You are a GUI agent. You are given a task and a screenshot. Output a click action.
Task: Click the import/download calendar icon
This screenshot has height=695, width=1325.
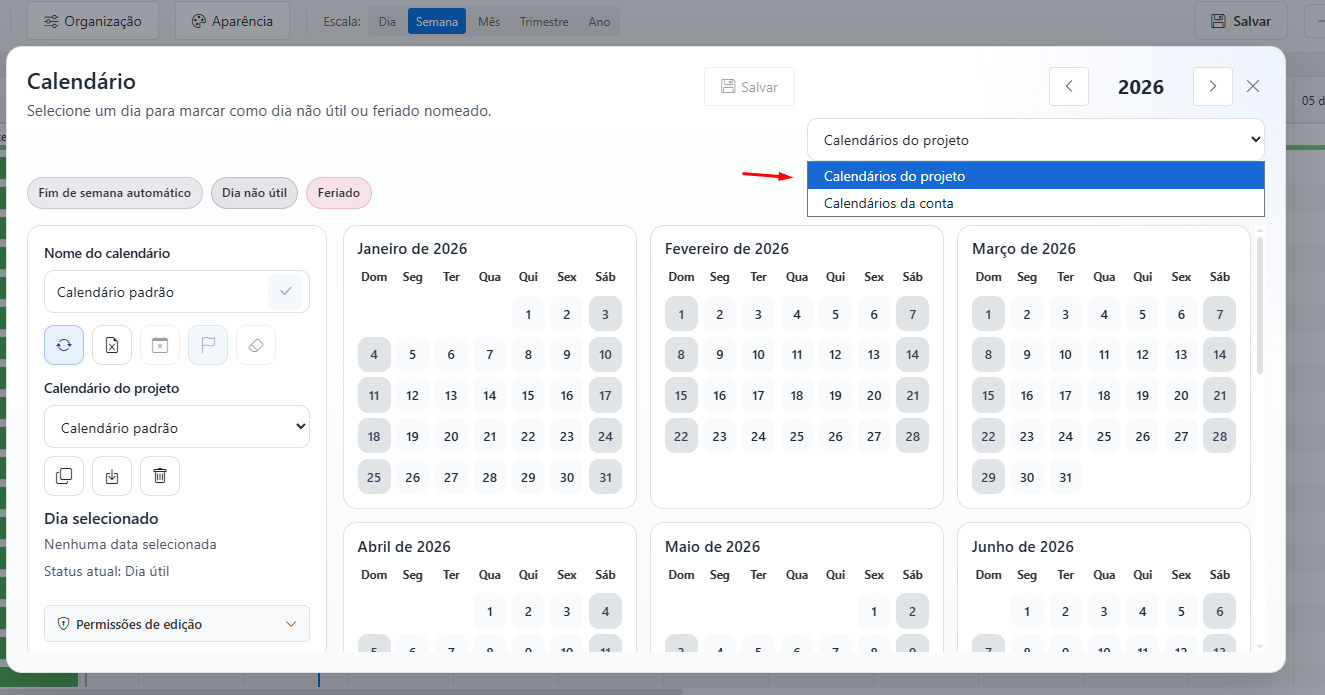point(112,476)
